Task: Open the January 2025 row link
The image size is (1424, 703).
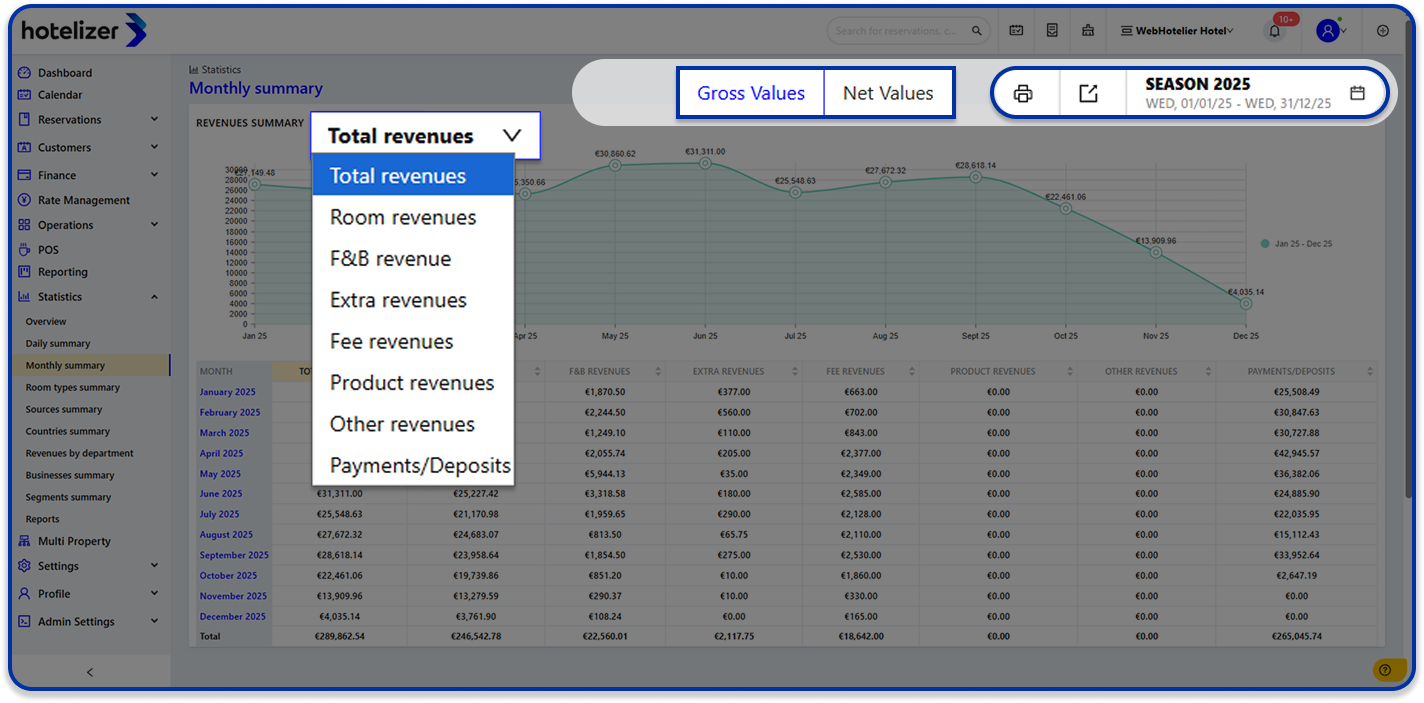Action: 229,392
